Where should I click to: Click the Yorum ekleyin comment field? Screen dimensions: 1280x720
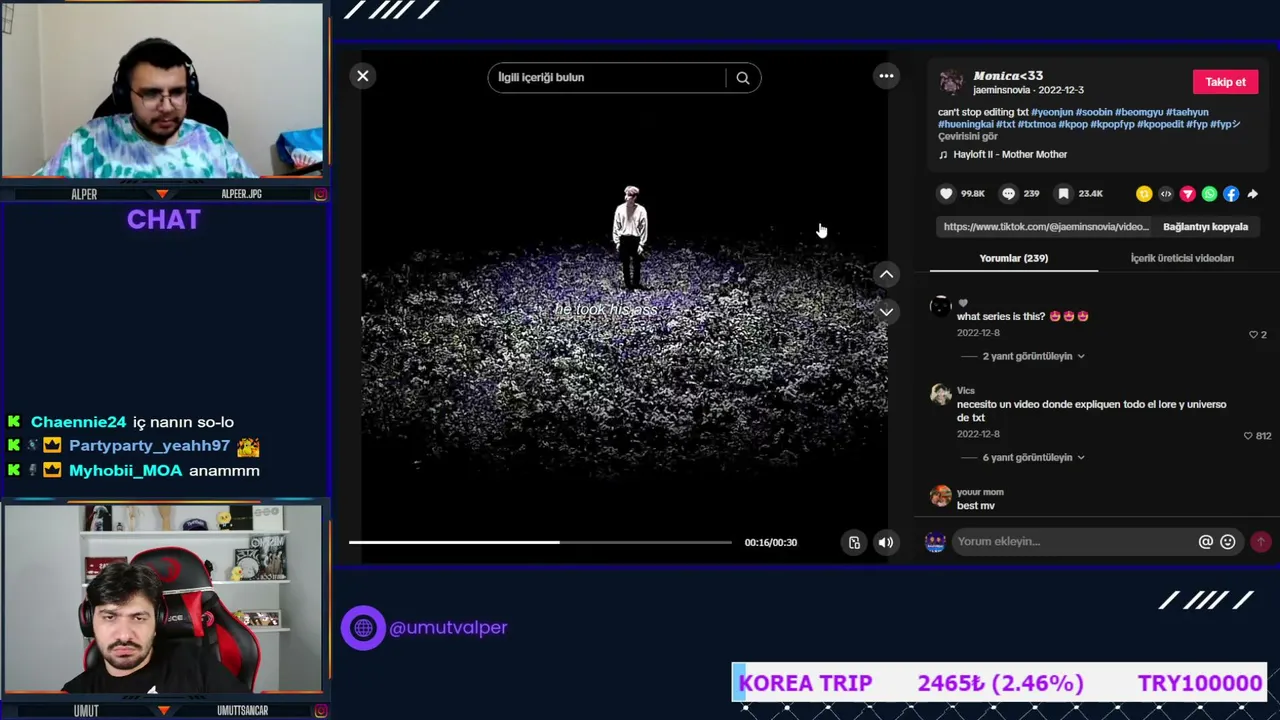pyautogui.click(x=1074, y=542)
